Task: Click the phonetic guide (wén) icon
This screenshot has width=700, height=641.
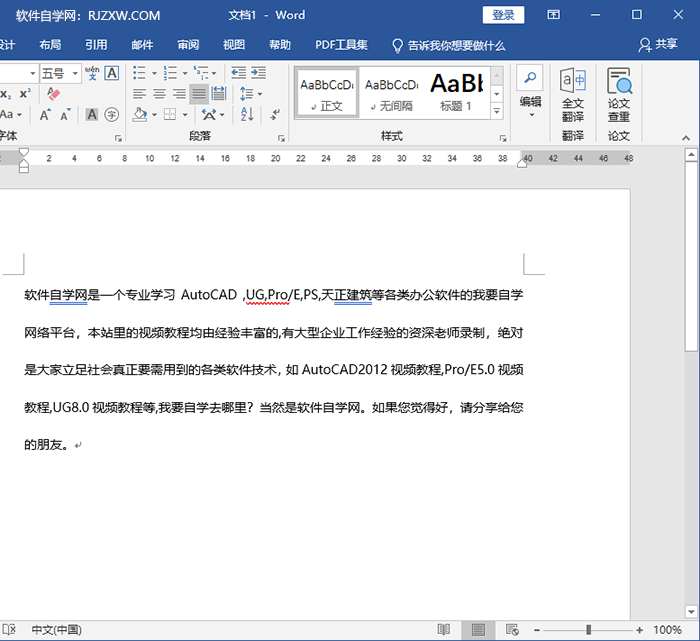Action: pyautogui.click(x=92, y=73)
